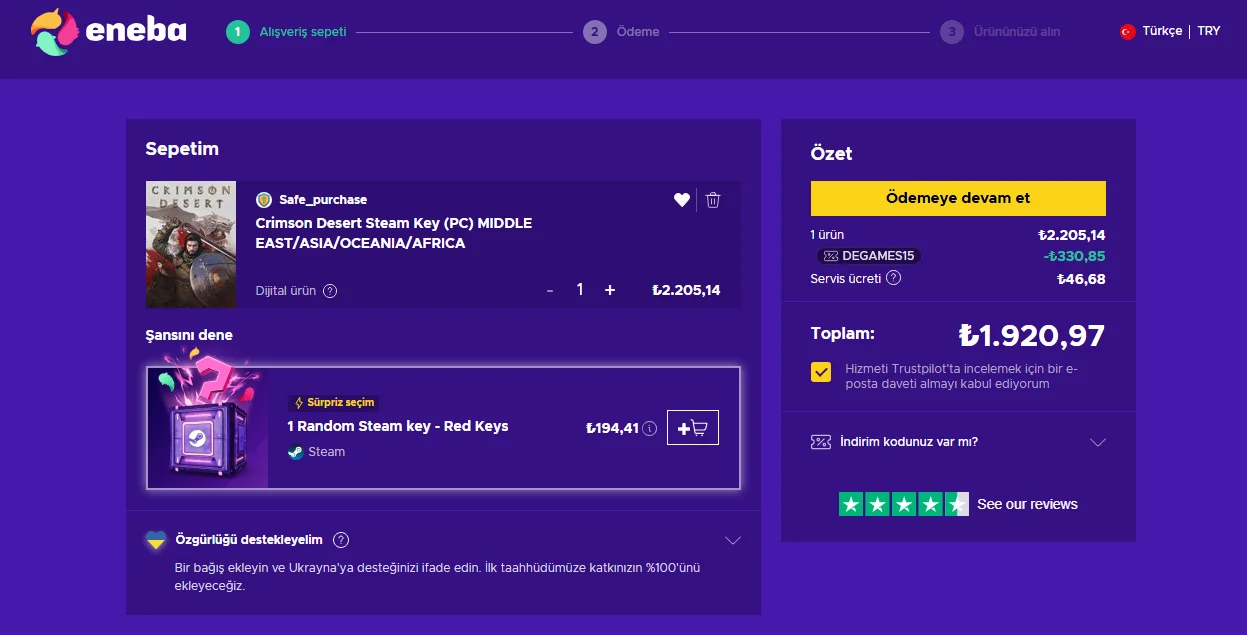The width and height of the screenshot is (1247, 635).
Task: Click the Servis ücreti value ₺46,68
Action: (1081, 279)
